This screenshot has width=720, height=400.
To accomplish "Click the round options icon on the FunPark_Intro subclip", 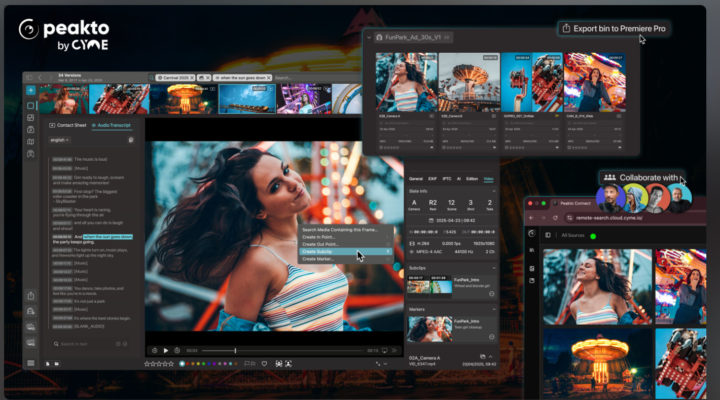I will pyautogui.click(x=492, y=293).
